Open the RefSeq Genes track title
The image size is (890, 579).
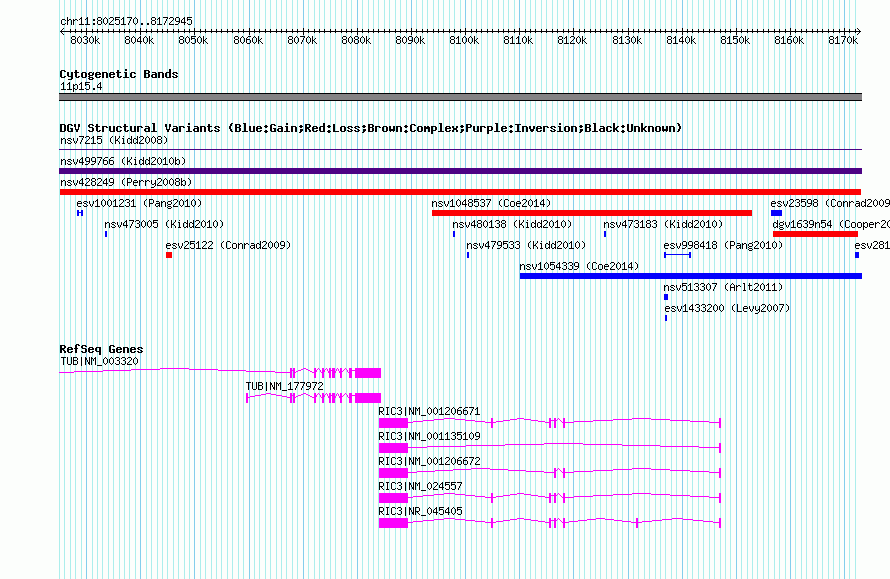click(x=101, y=349)
